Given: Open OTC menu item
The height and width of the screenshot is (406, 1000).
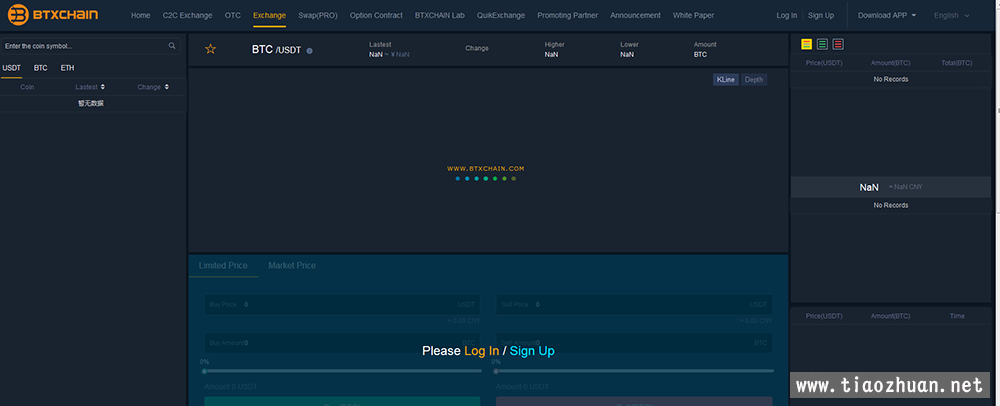Looking at the screenshot, I should click(233, 15).
